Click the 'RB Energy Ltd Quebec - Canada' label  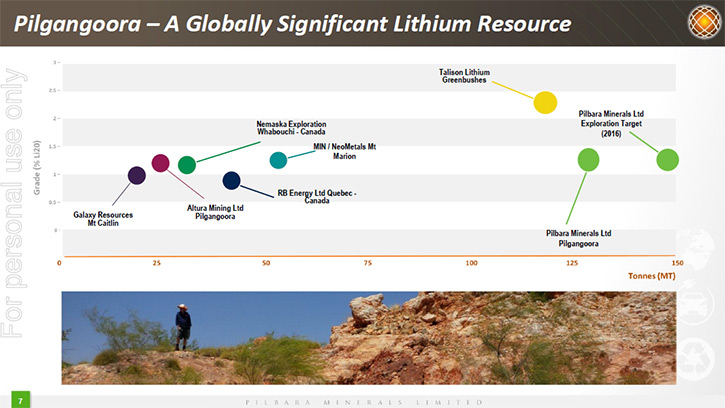[x=317, y=197]
